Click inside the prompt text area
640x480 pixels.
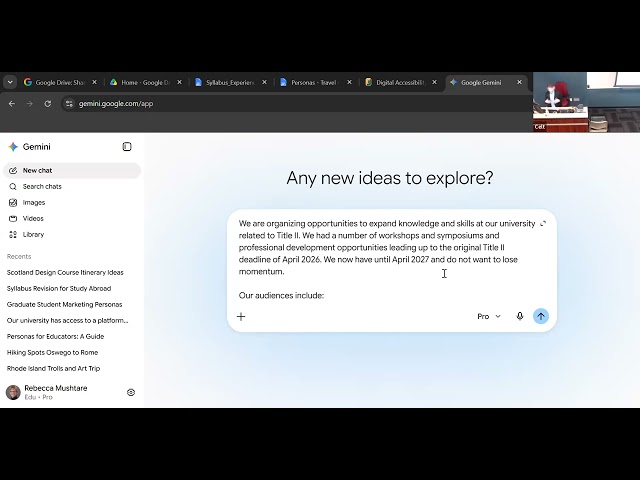pyautogui.click(x=387, y=259)
